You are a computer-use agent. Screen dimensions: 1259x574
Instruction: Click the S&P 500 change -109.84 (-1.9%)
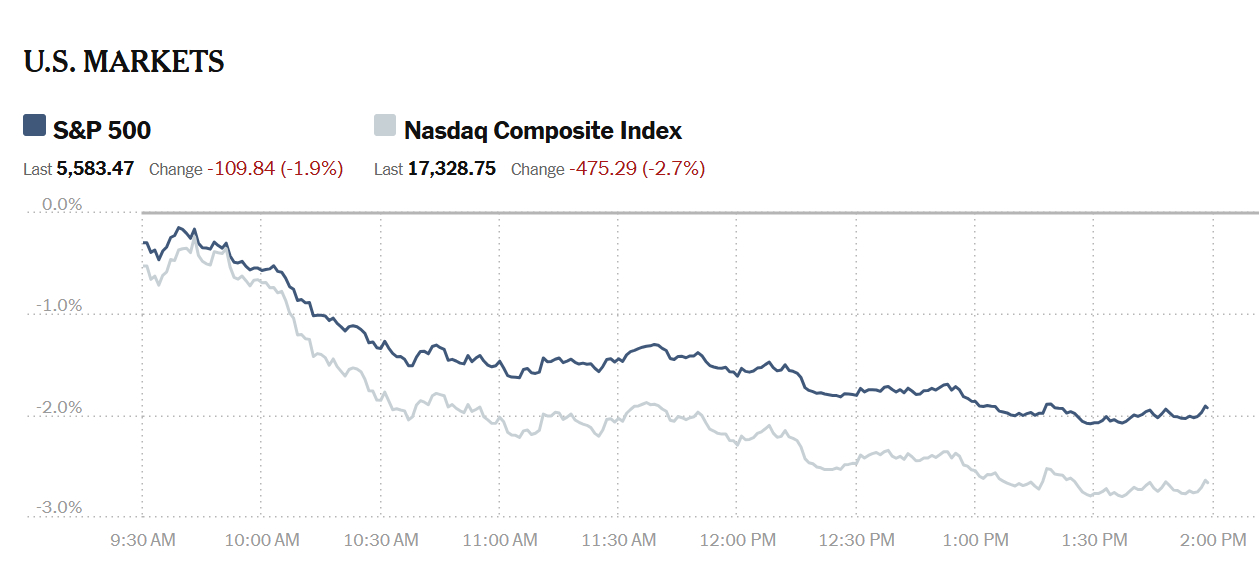(275, 169)
